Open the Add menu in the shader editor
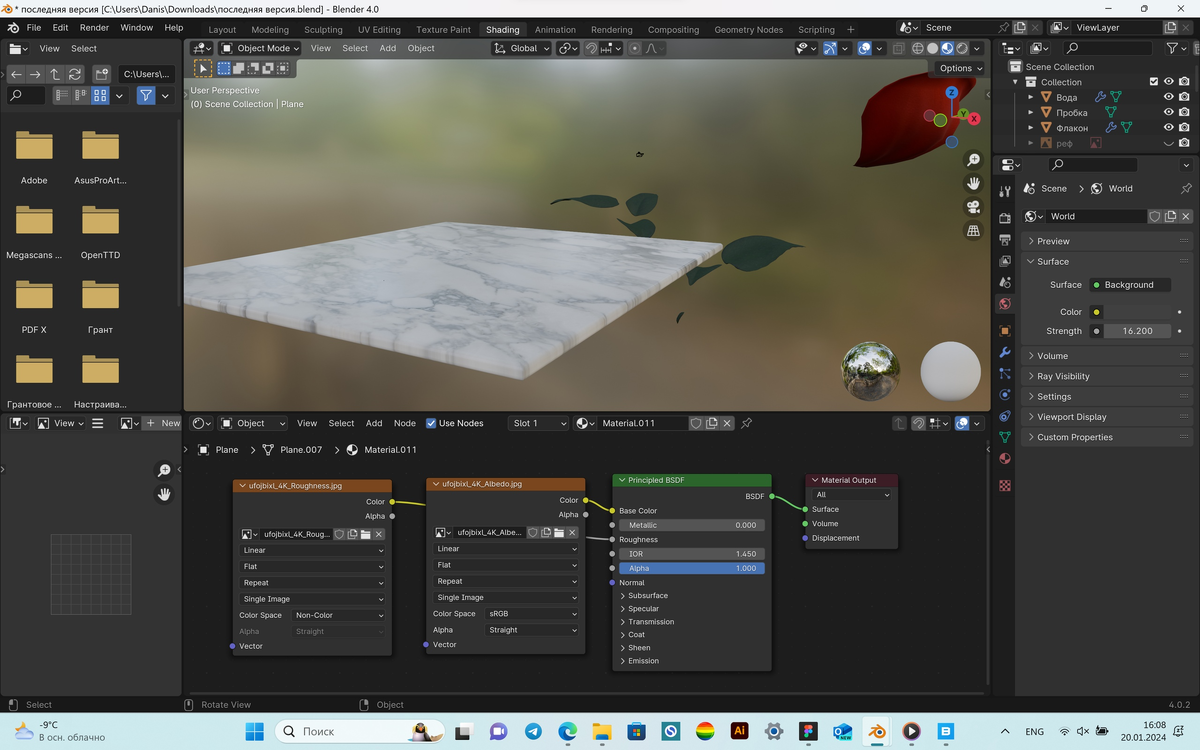Screen dimensions: 1200x750 [x=374, y=422]
